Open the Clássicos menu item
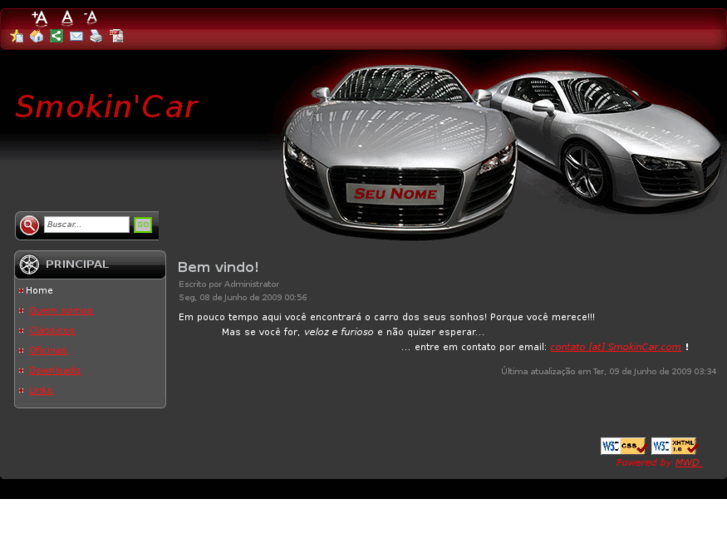Image resolution: width=727 pixels, height=545 pixels. point(52,331)
